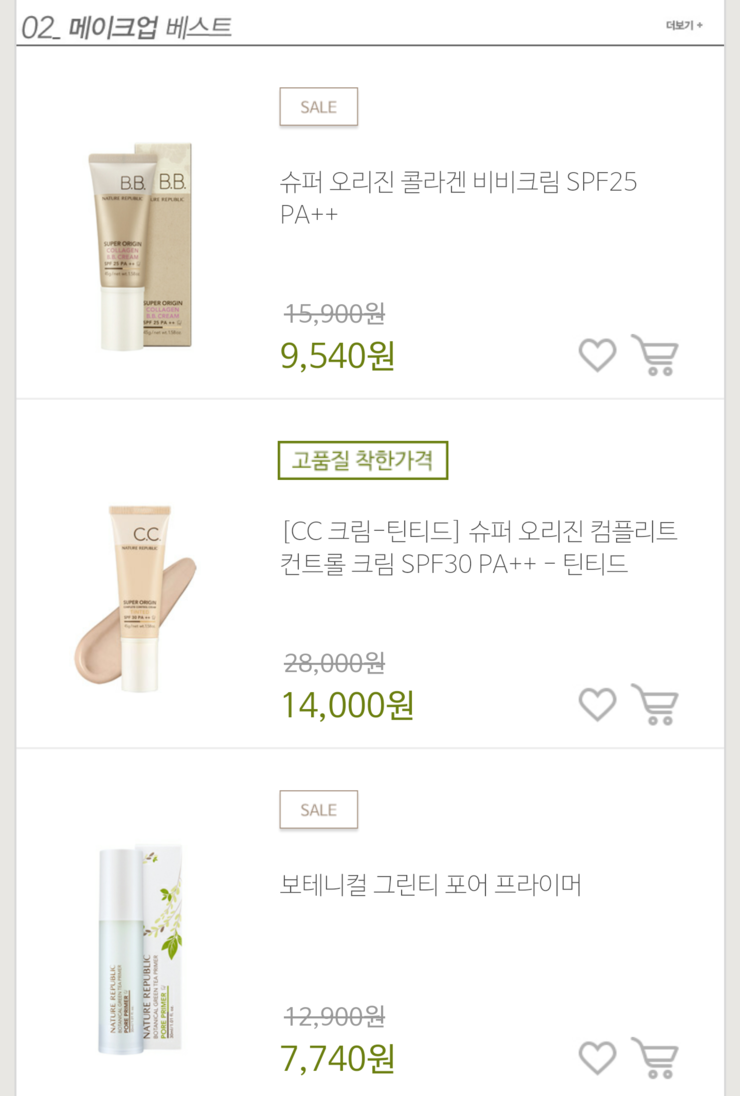Toggle wishlist heart for CC cream

(597, 704)
